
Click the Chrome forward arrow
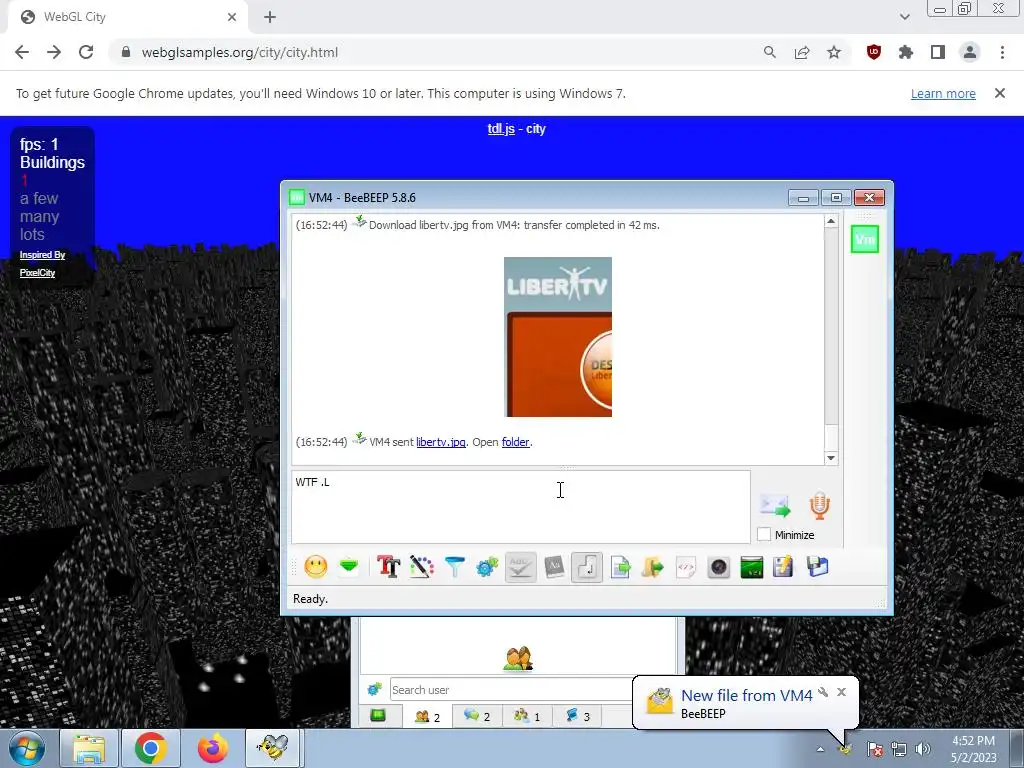[x=54, y=52]
